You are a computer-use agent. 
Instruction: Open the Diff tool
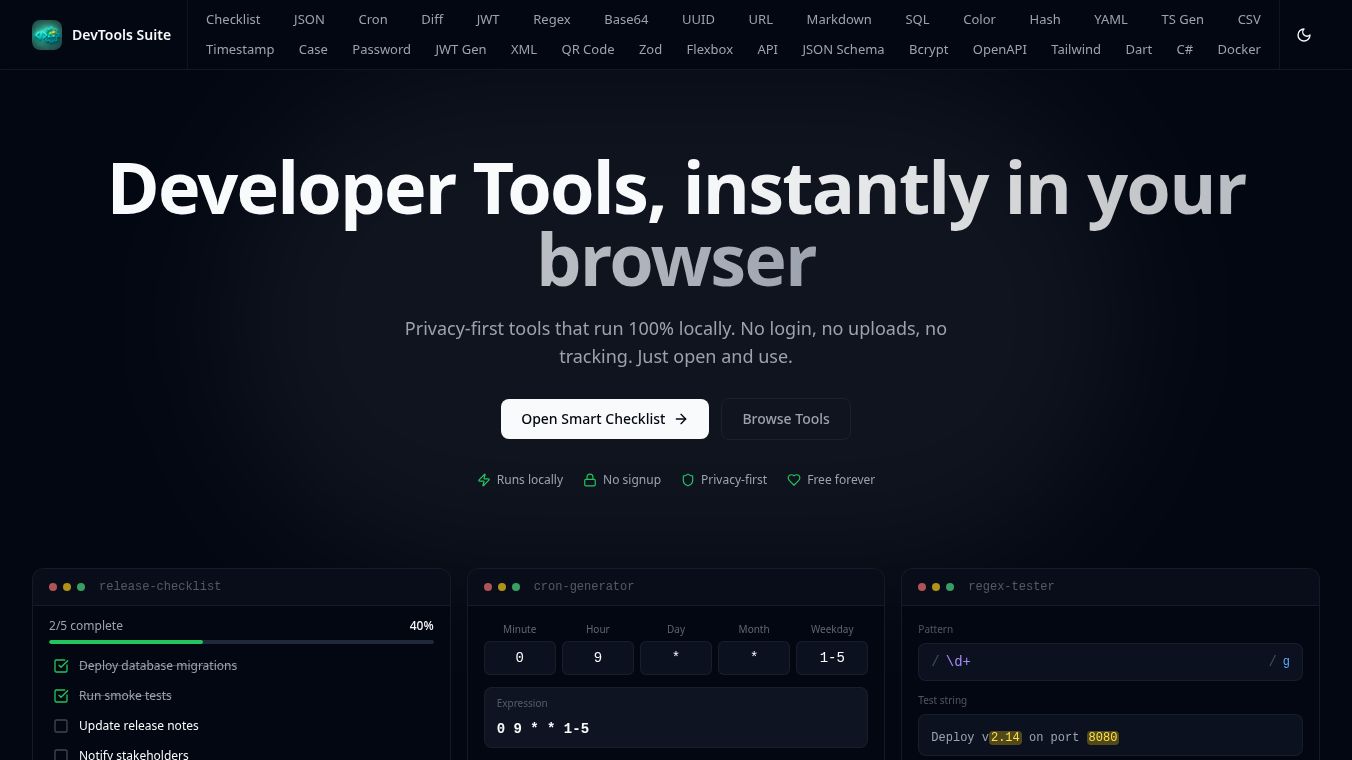[x=432, y=19]
